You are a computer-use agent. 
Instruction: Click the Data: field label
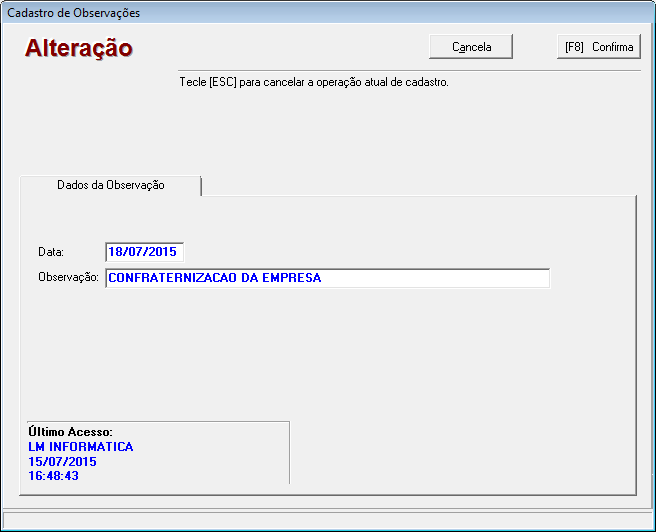tap(51, 252)
